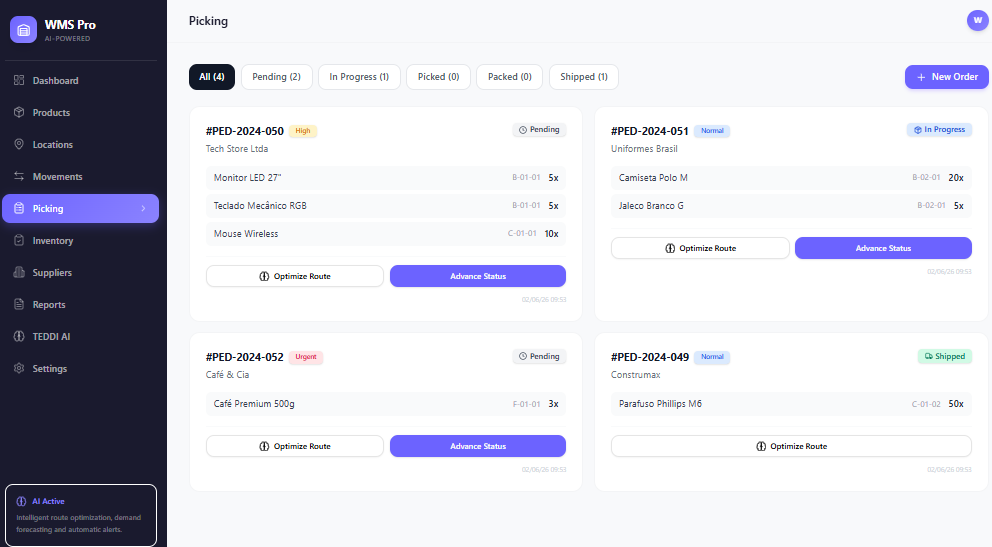992x547 pixels.
Task: Show In Progress (1) orders
Action: pyautogui.click(x=359, y=77)
